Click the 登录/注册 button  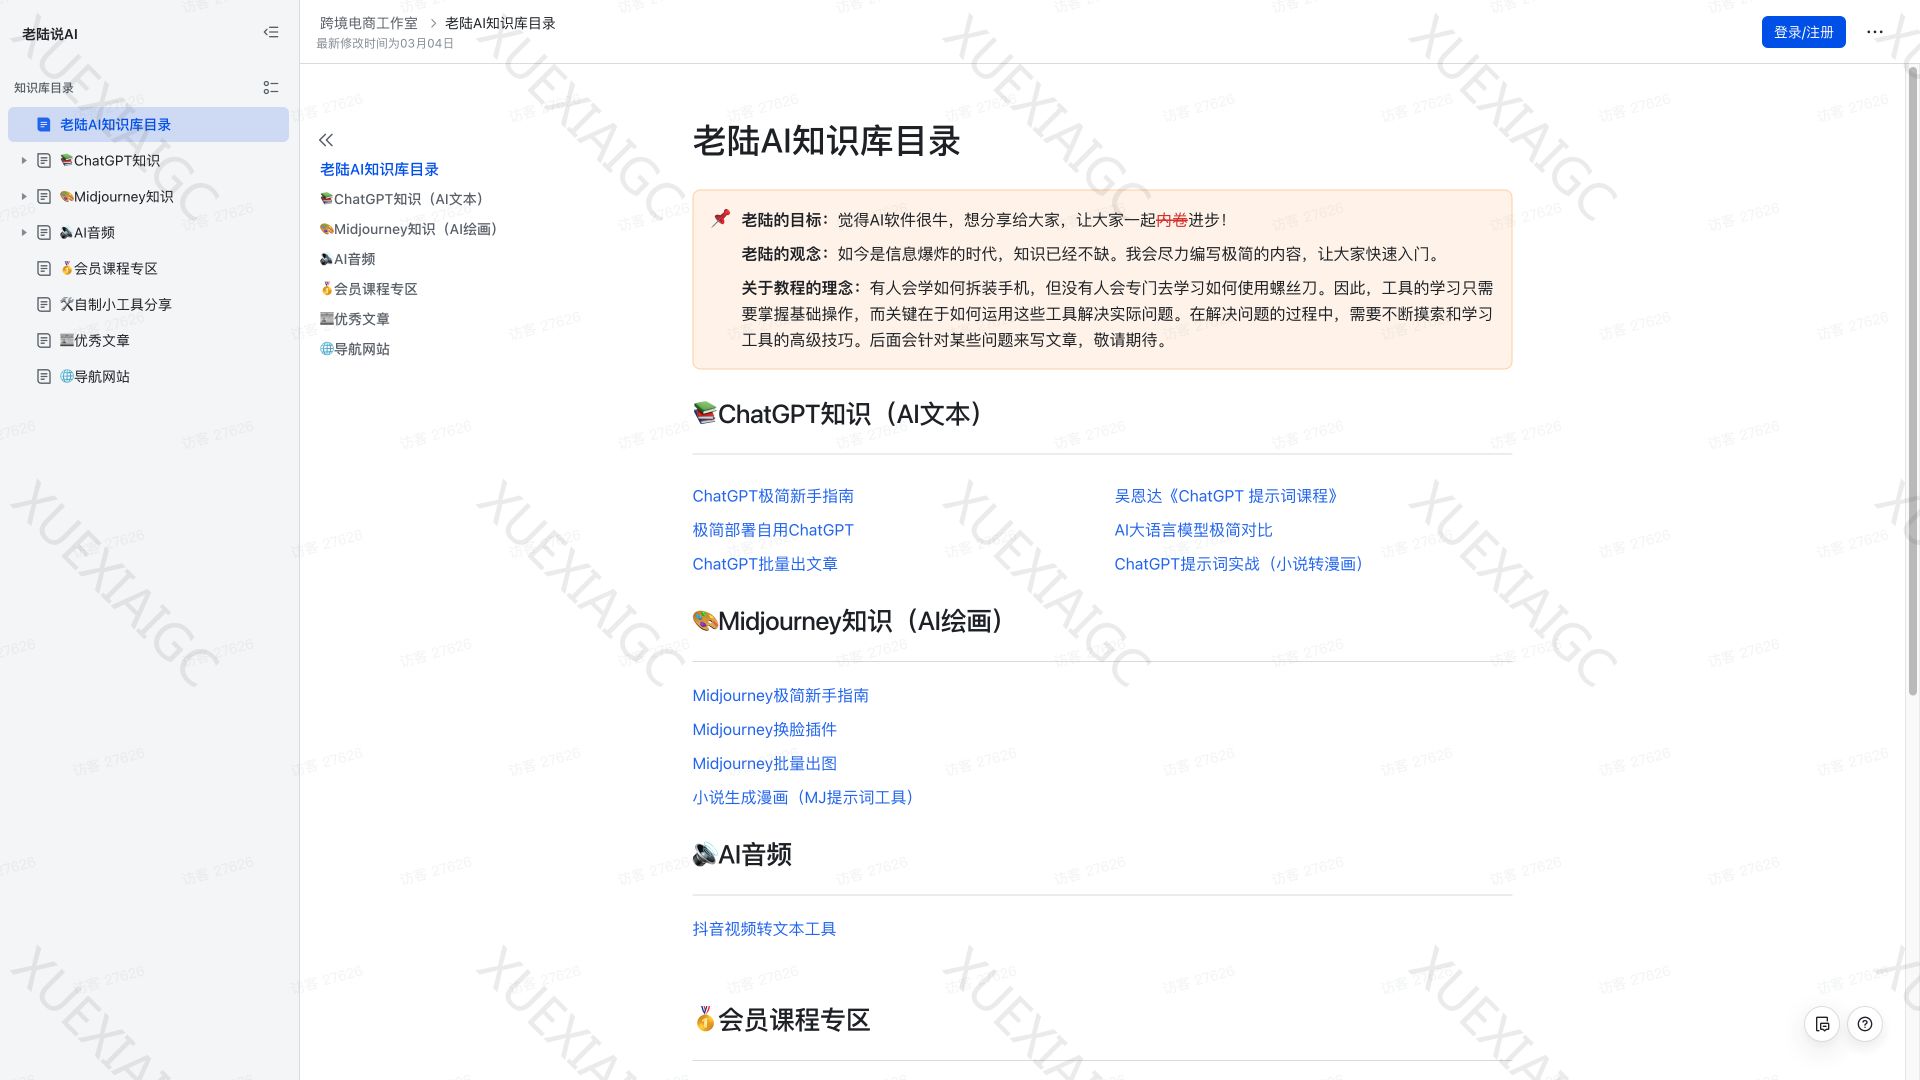1803,31
